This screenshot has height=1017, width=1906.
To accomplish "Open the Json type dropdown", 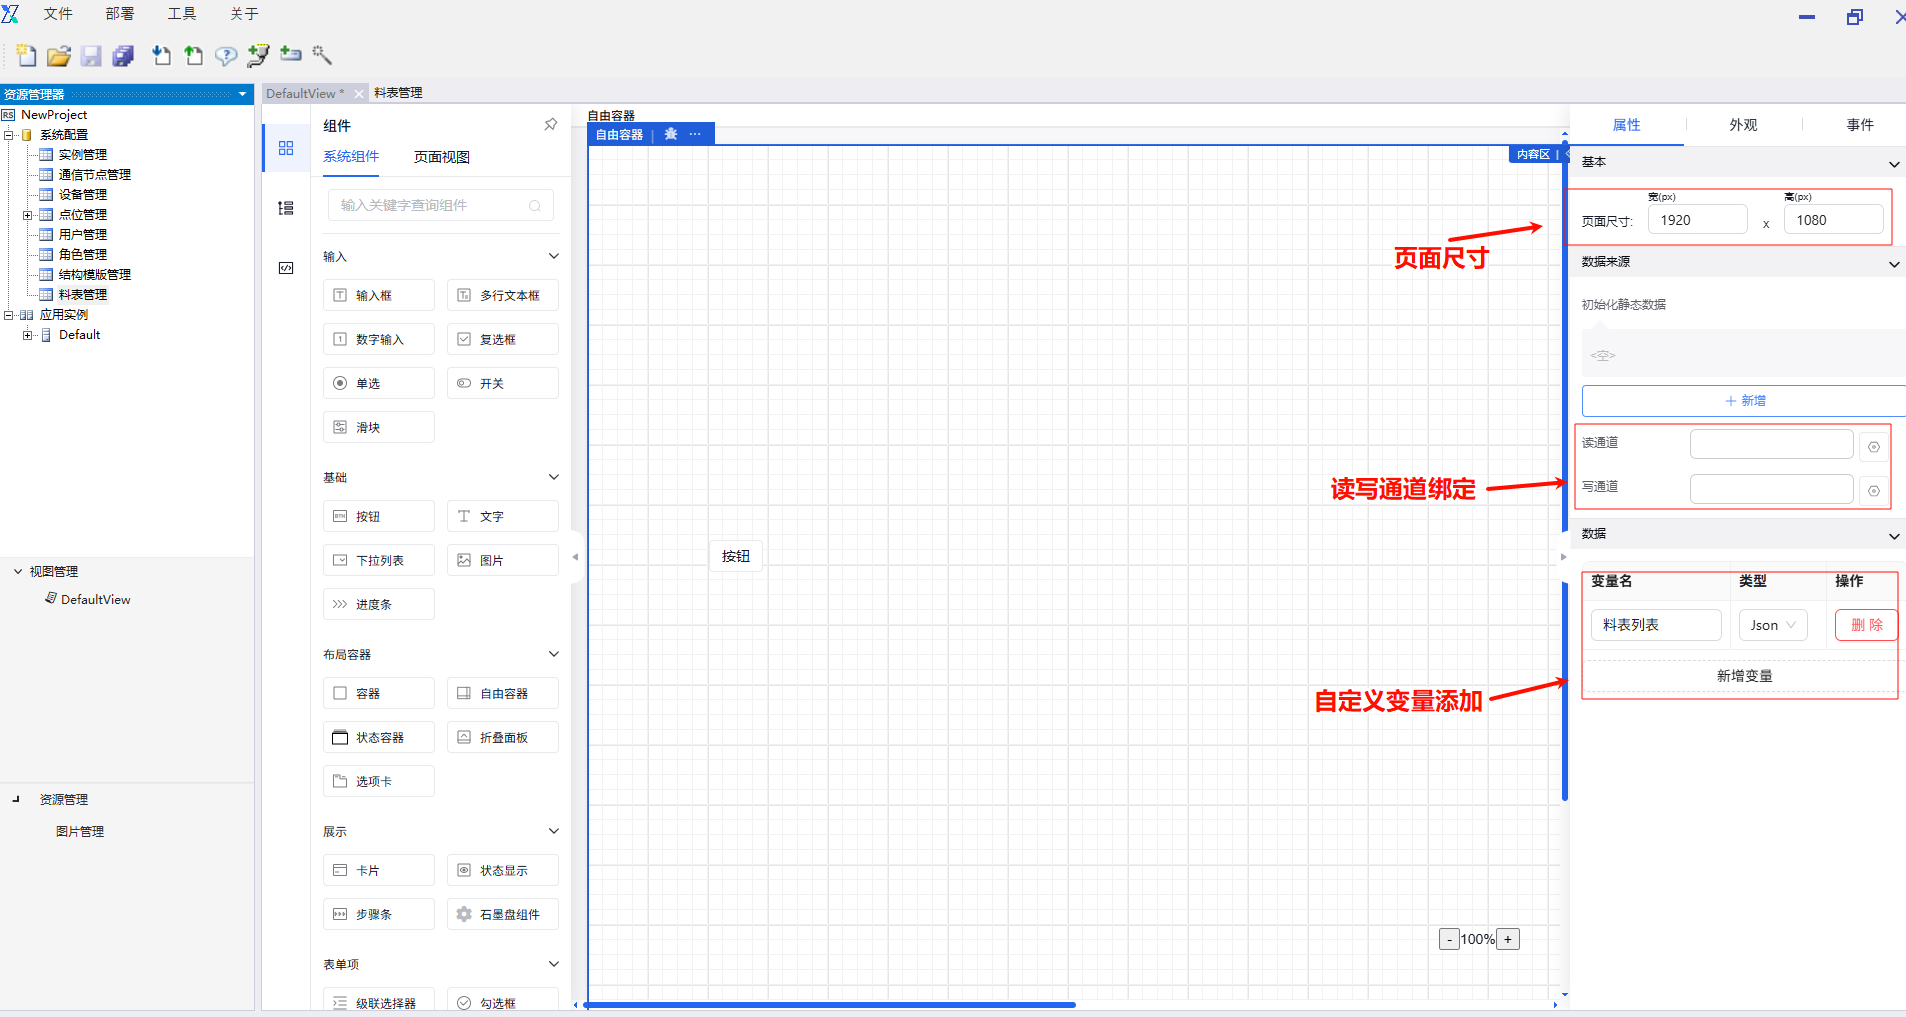I will point(1772,625).
